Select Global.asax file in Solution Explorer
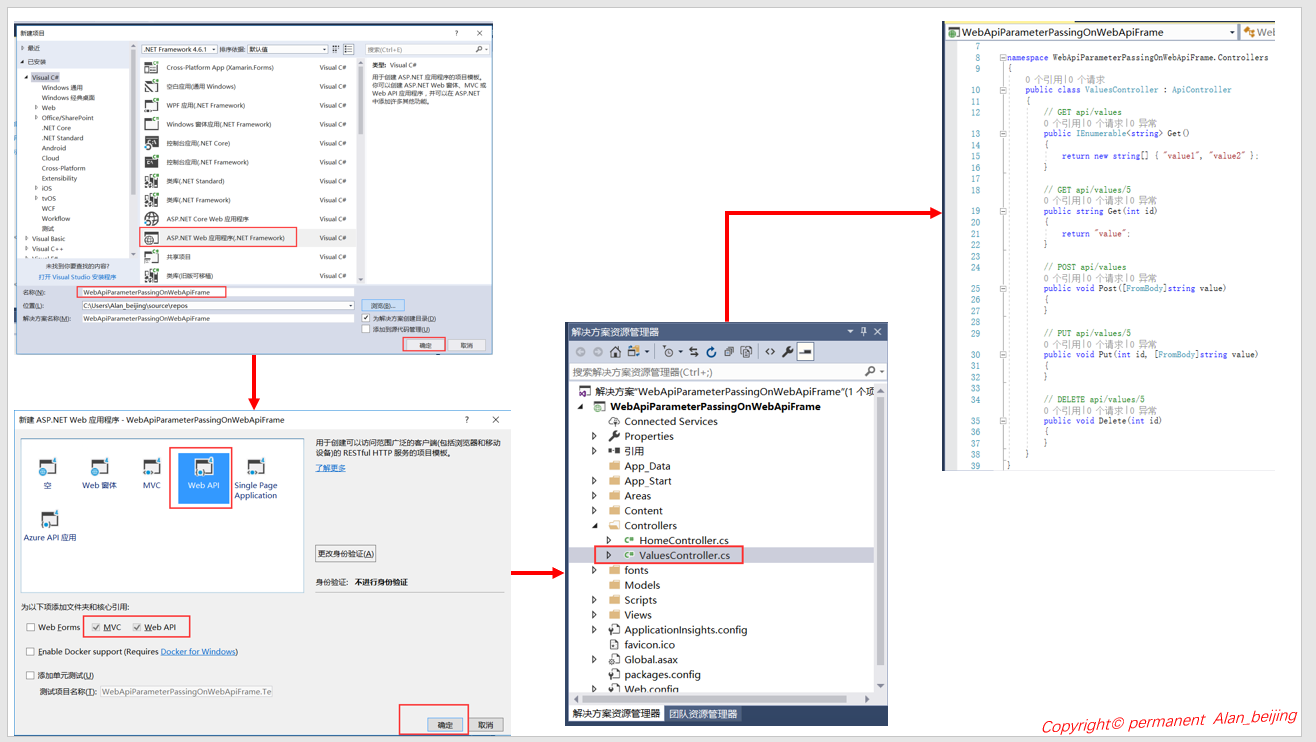The height and width of the screenshot is (742, 1316). [651, 660]
